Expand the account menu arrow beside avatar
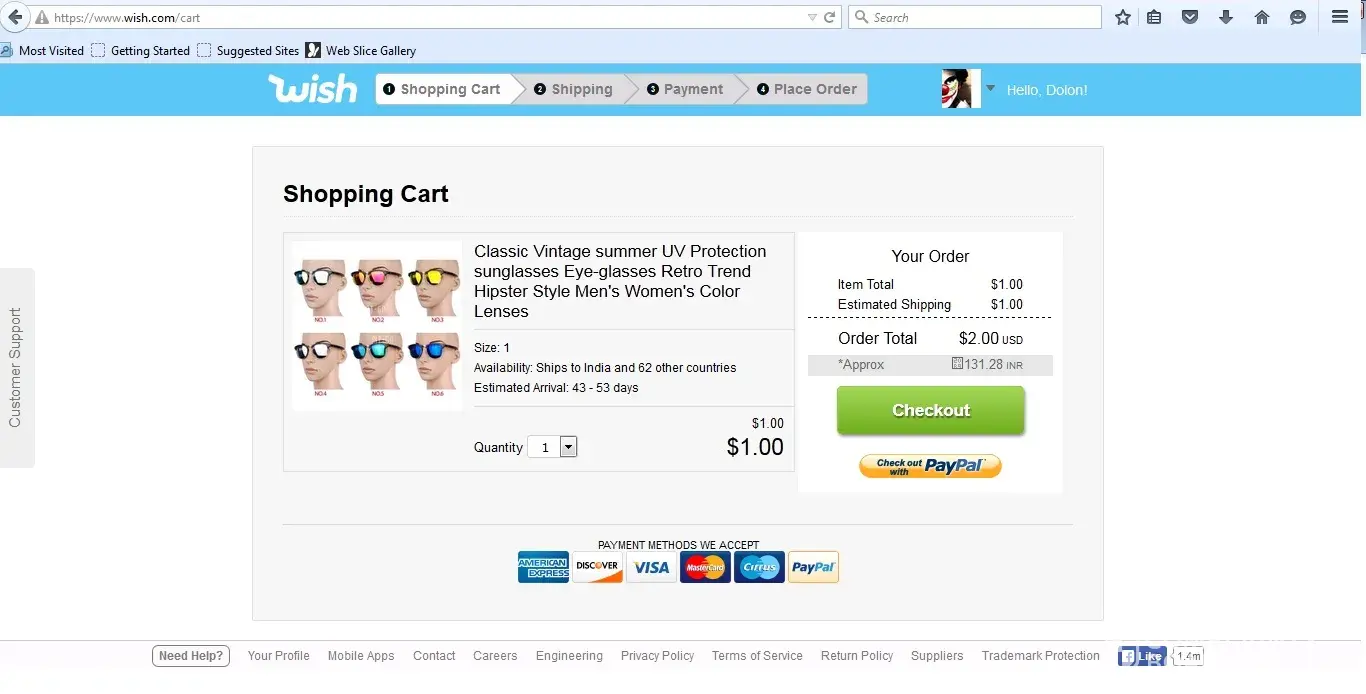The width and height of the screenshot is (1366, 694). point(990,88)
